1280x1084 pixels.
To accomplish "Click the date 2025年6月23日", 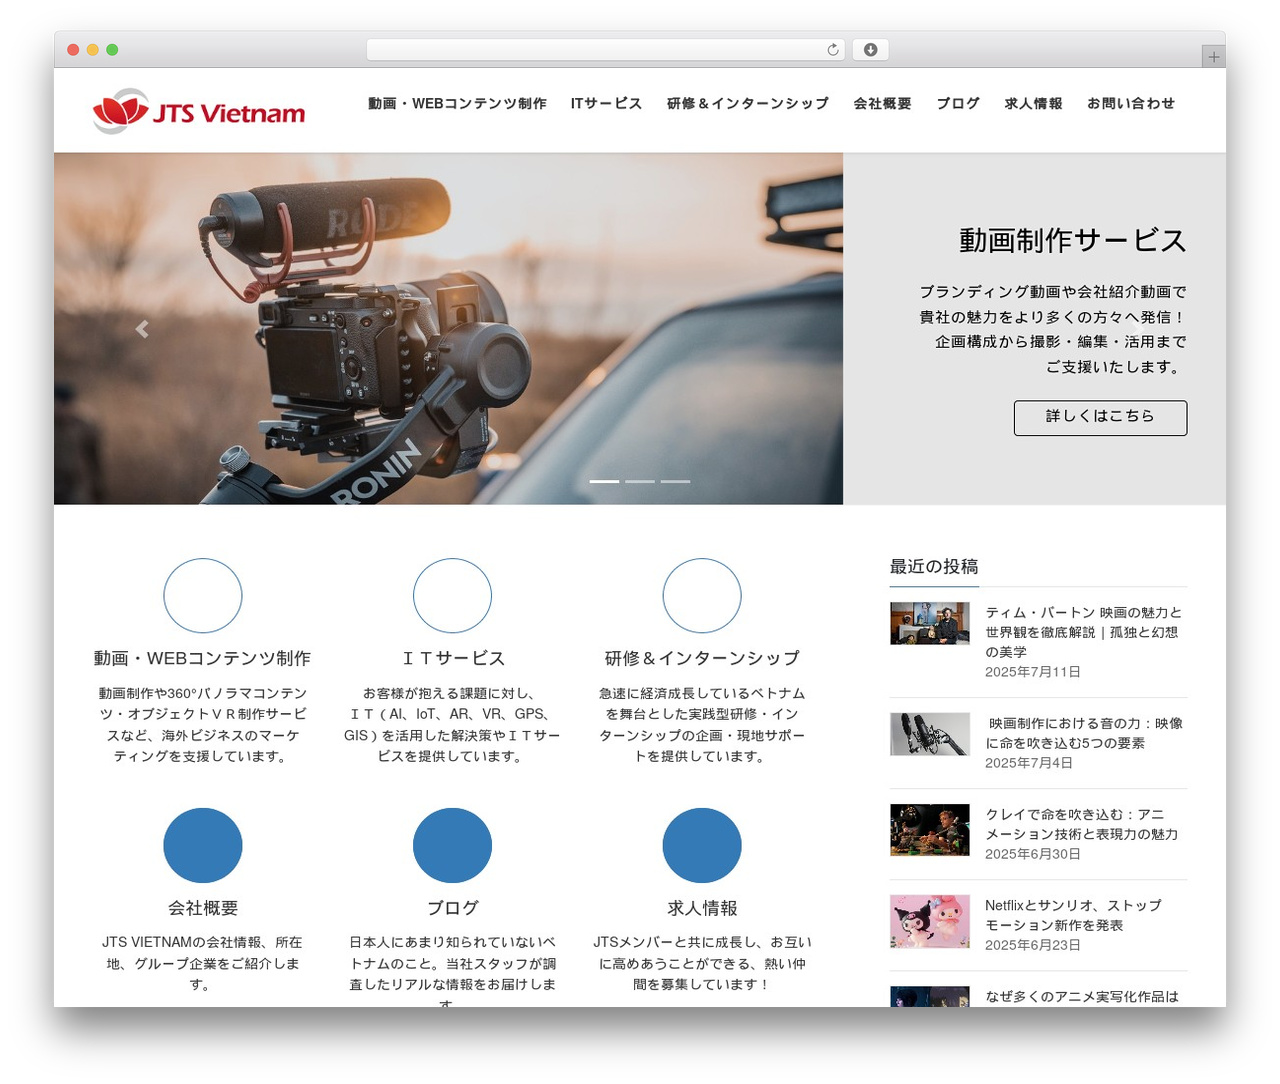I will click(x=1033, y=945).
